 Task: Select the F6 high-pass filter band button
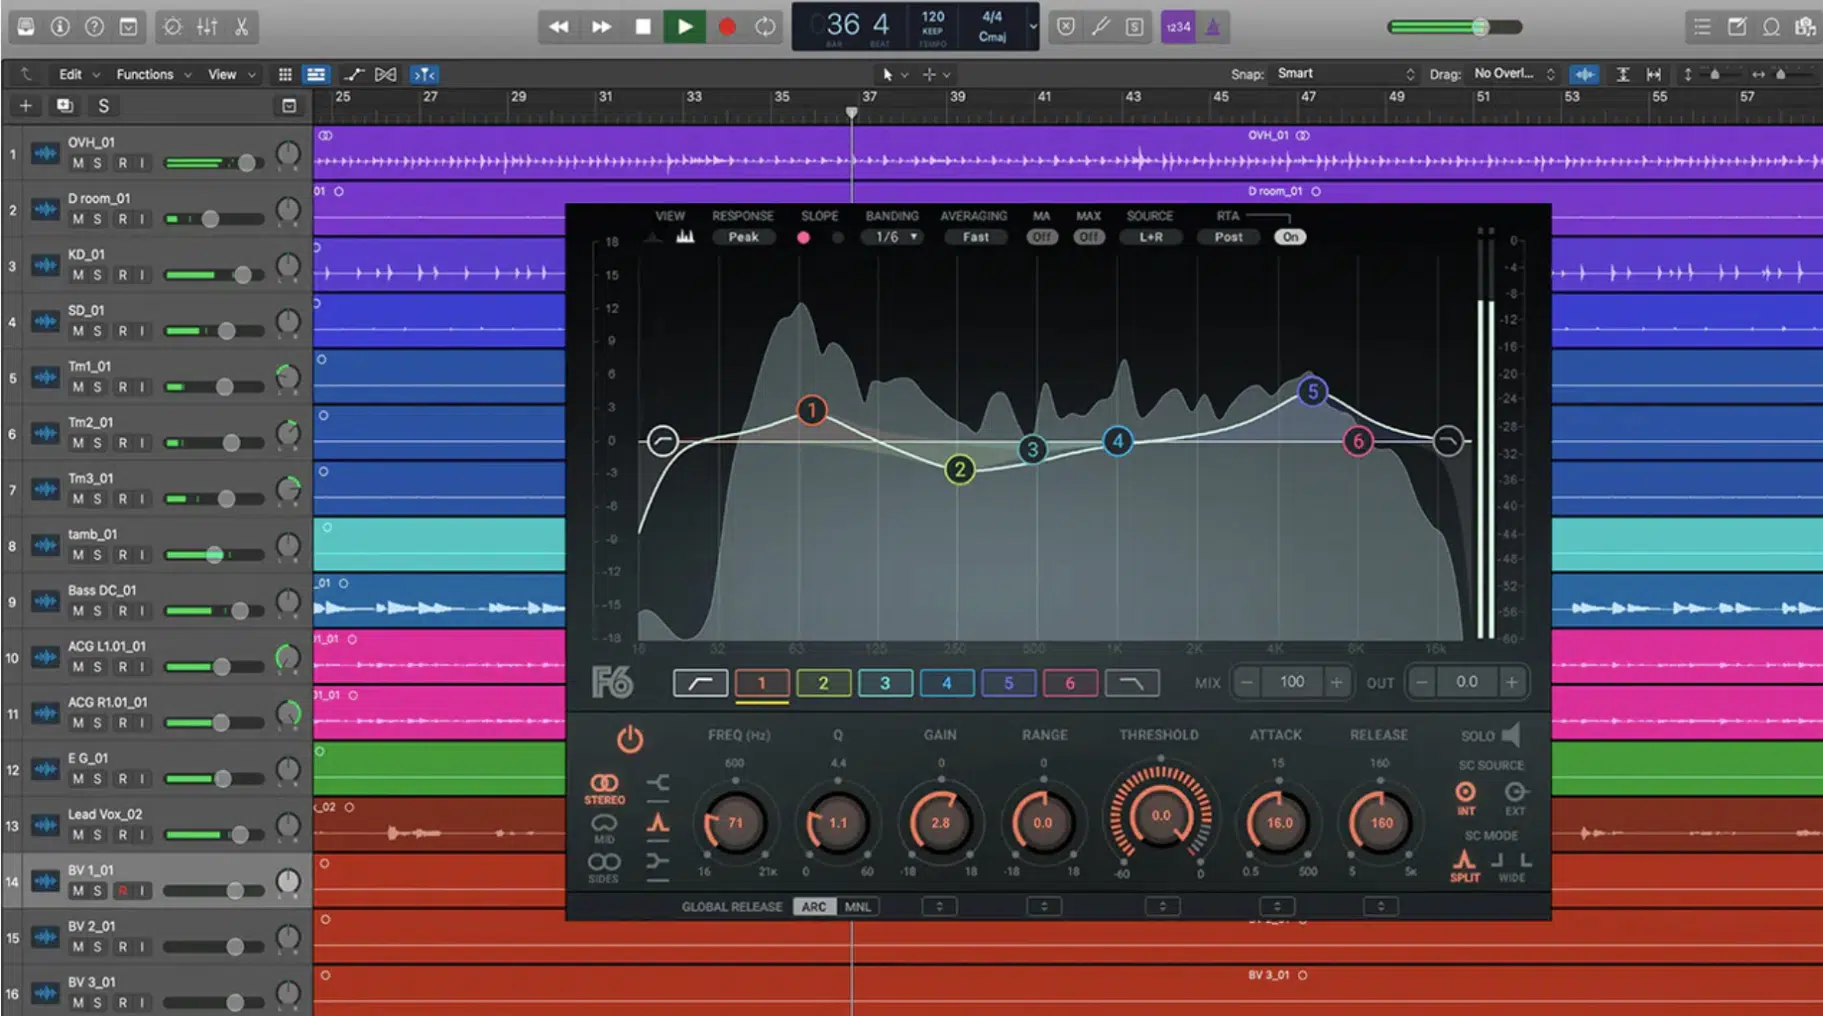[700, 683]
